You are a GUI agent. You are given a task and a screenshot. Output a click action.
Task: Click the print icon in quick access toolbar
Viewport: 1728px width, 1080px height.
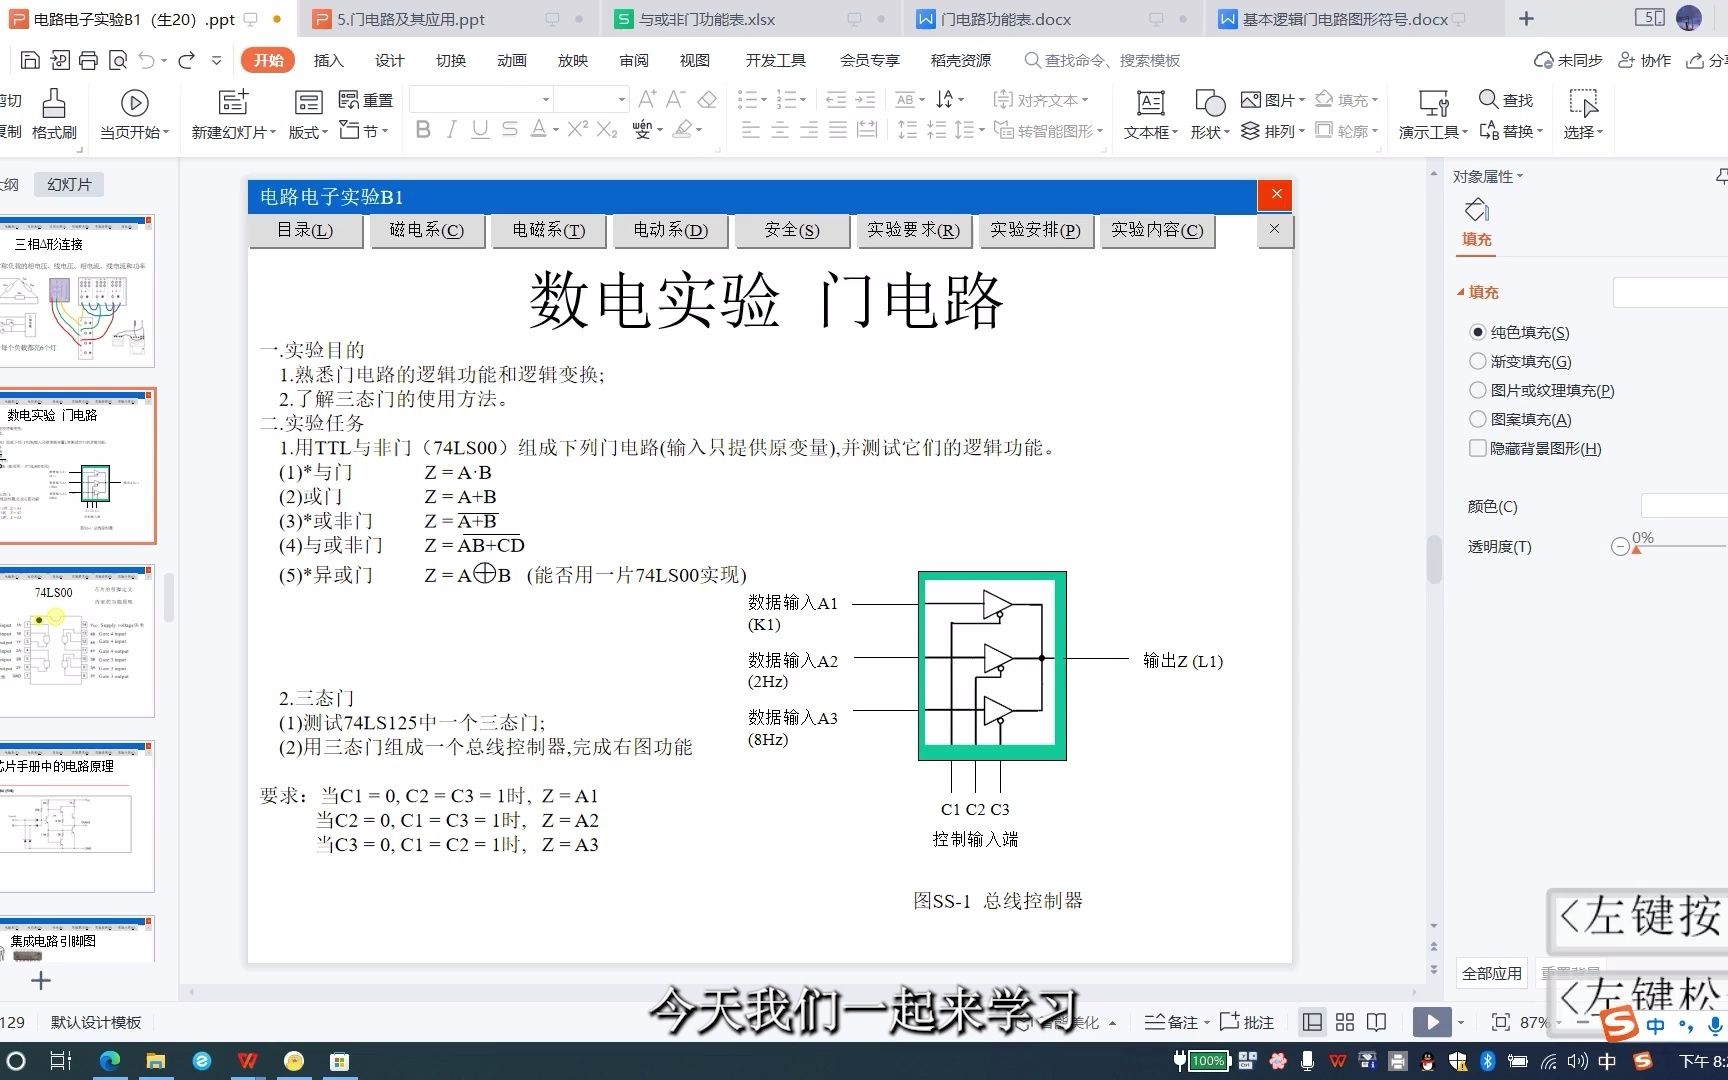[x=88, y=61]
